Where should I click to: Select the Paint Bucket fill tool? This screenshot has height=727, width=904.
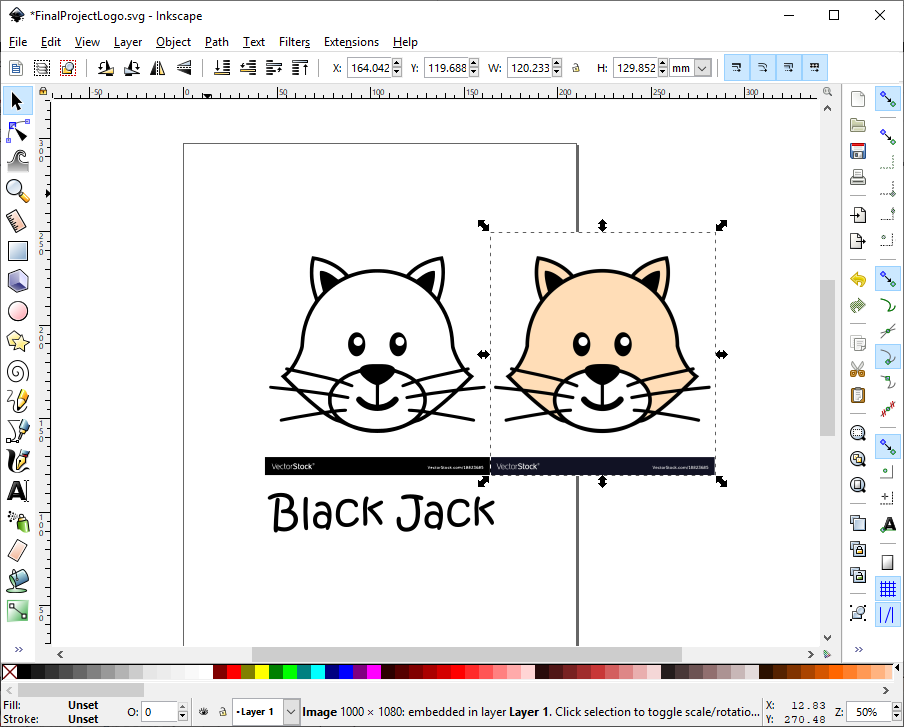coord(17,581)
